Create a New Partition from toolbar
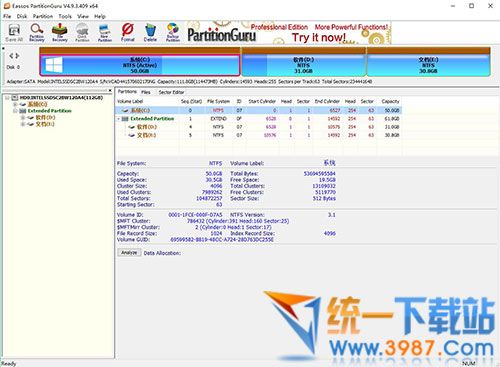Screen dimensions: 500x367 (105, 32)
